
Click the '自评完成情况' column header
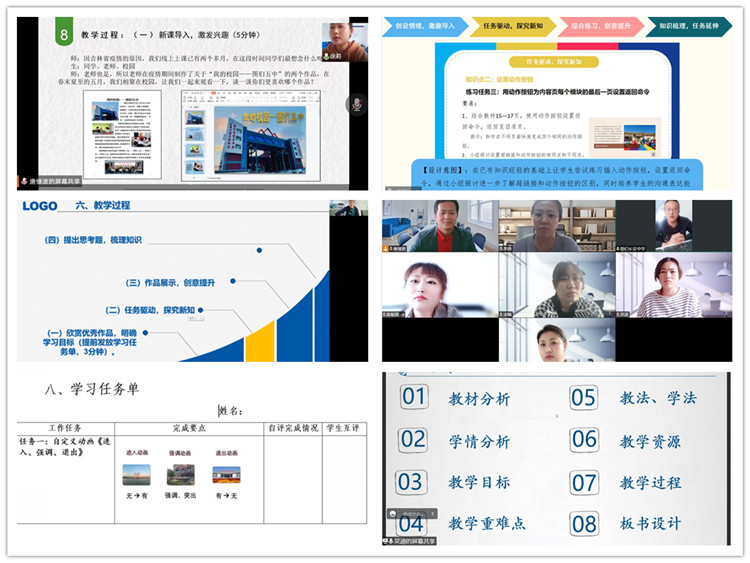point(293,428)
